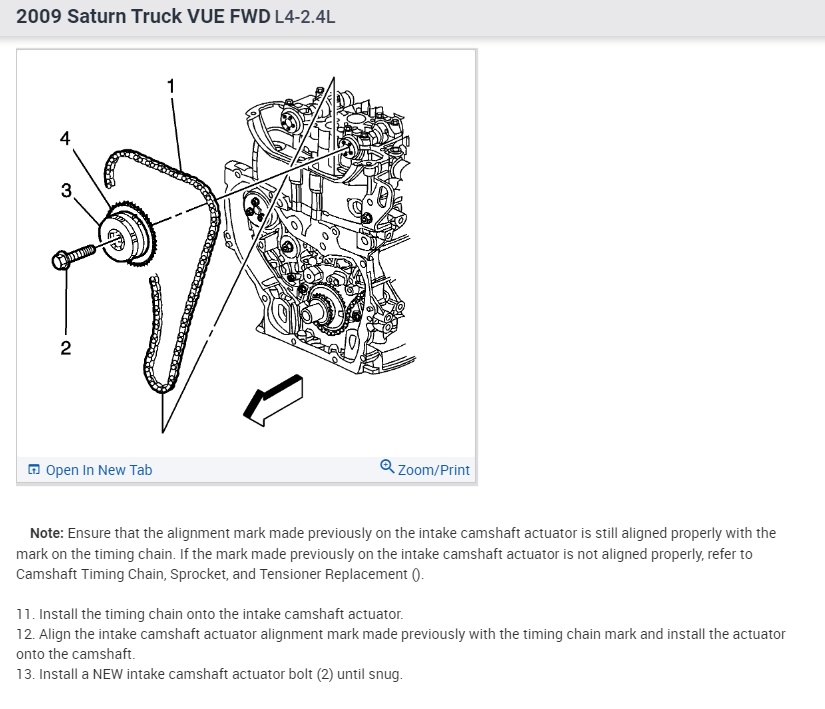Click the bold Note: label
The image size is (825, 709).
pyautogui.click(x=47, y=533)
